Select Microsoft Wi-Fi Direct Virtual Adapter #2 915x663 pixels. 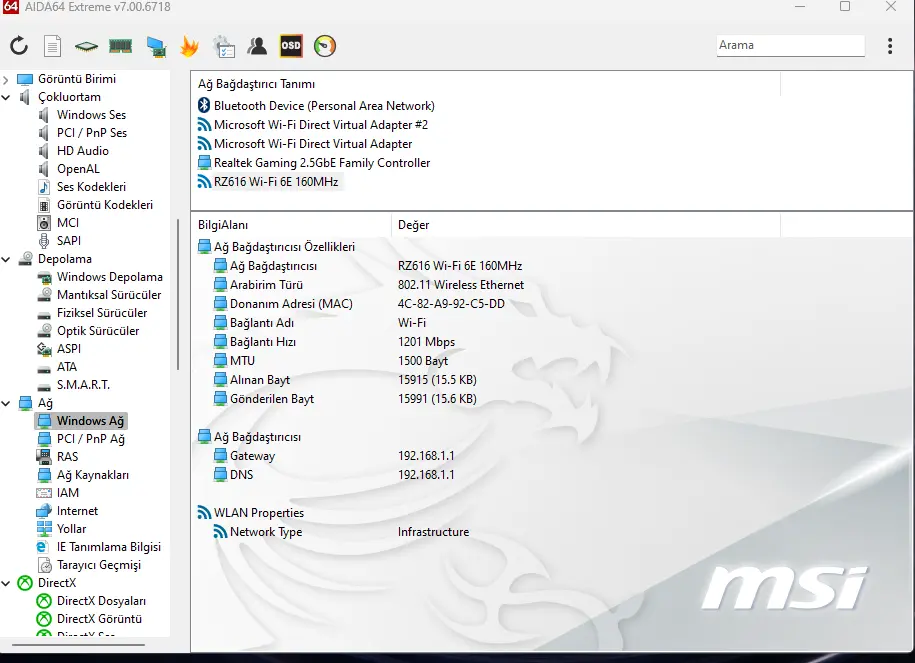tap(321, 125)
